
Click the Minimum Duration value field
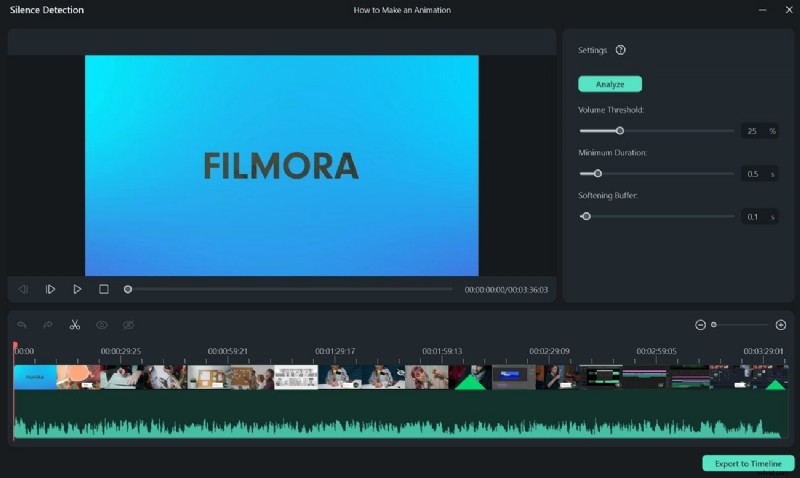pyautogui.click(x=752, y=174)
